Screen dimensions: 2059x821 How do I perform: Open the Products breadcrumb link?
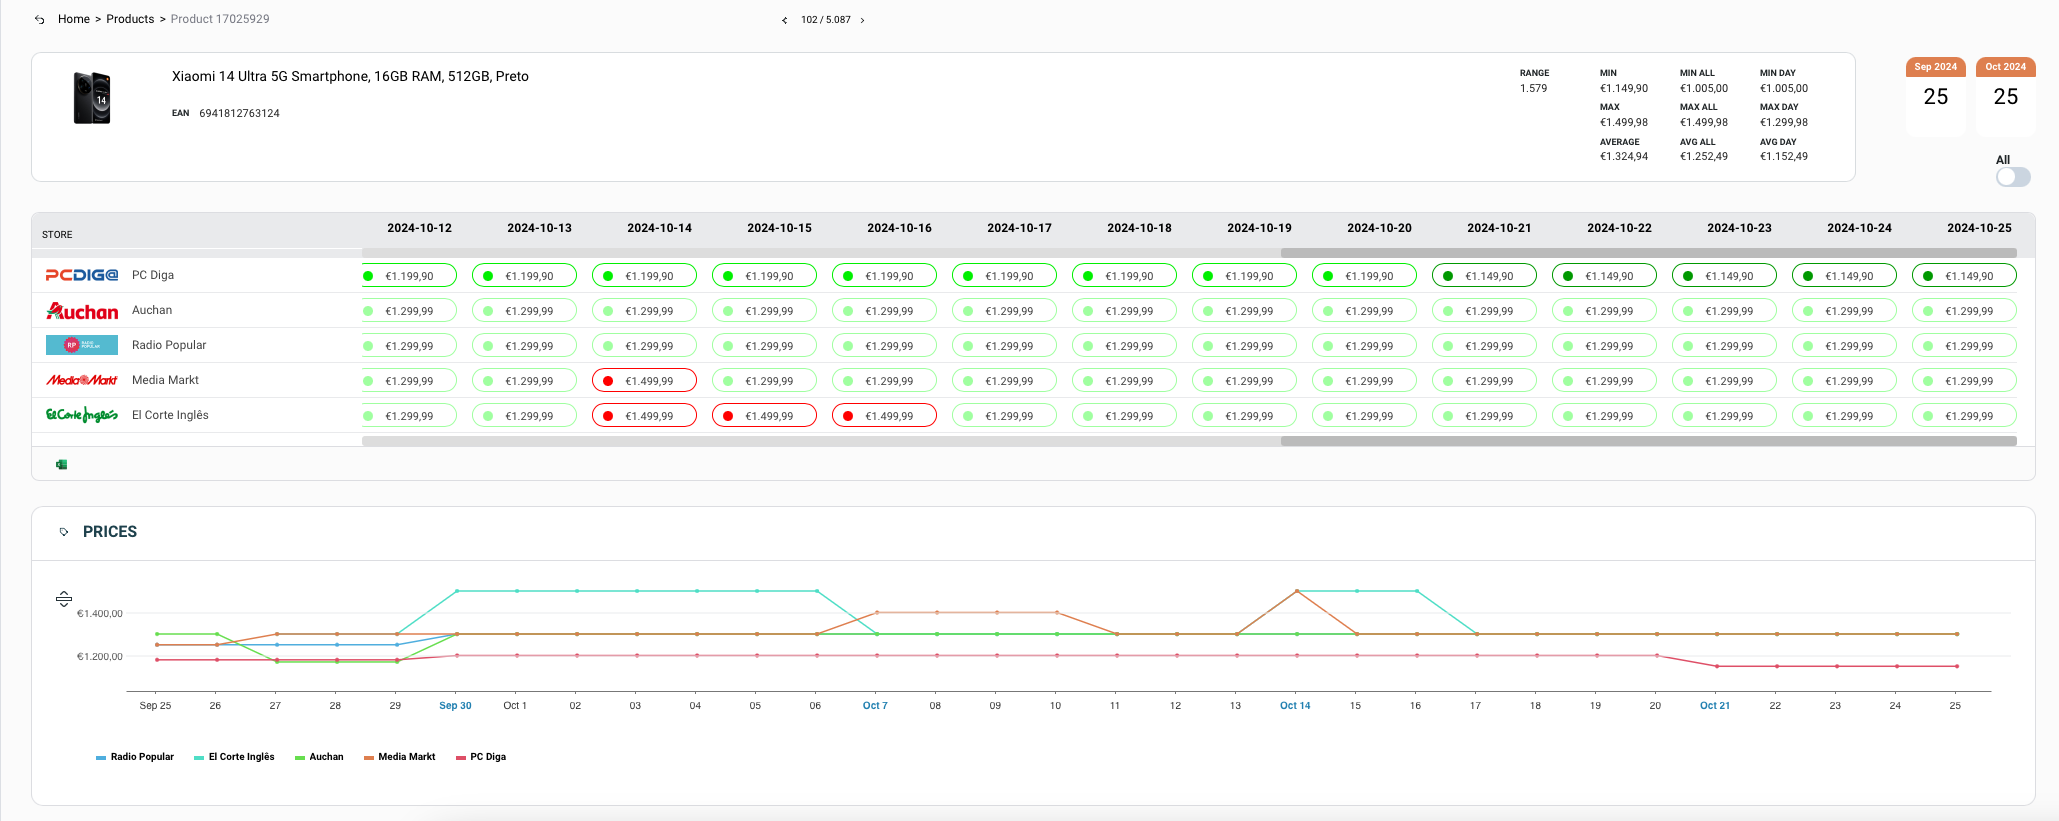[130, 19]
